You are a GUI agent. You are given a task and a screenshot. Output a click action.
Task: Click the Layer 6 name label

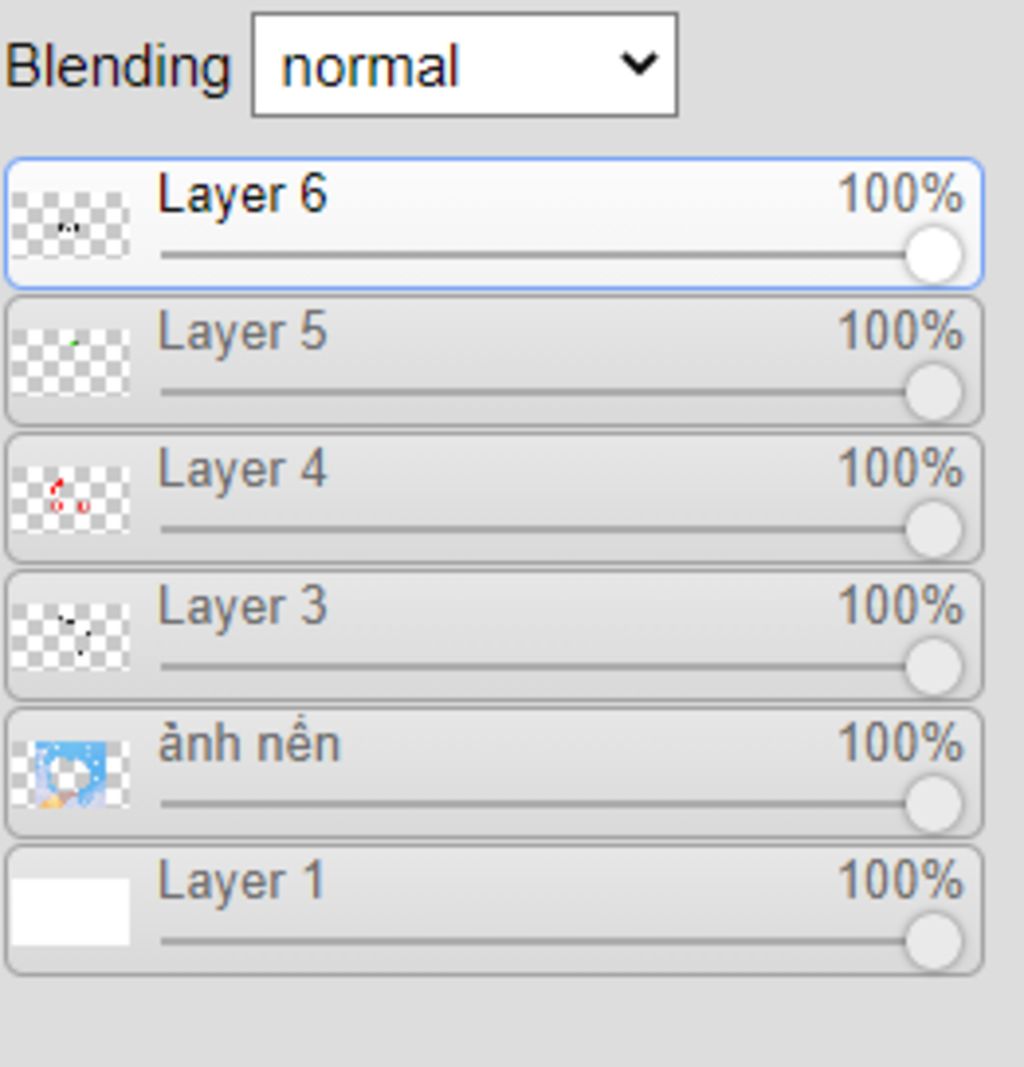(x=242, y=195)
